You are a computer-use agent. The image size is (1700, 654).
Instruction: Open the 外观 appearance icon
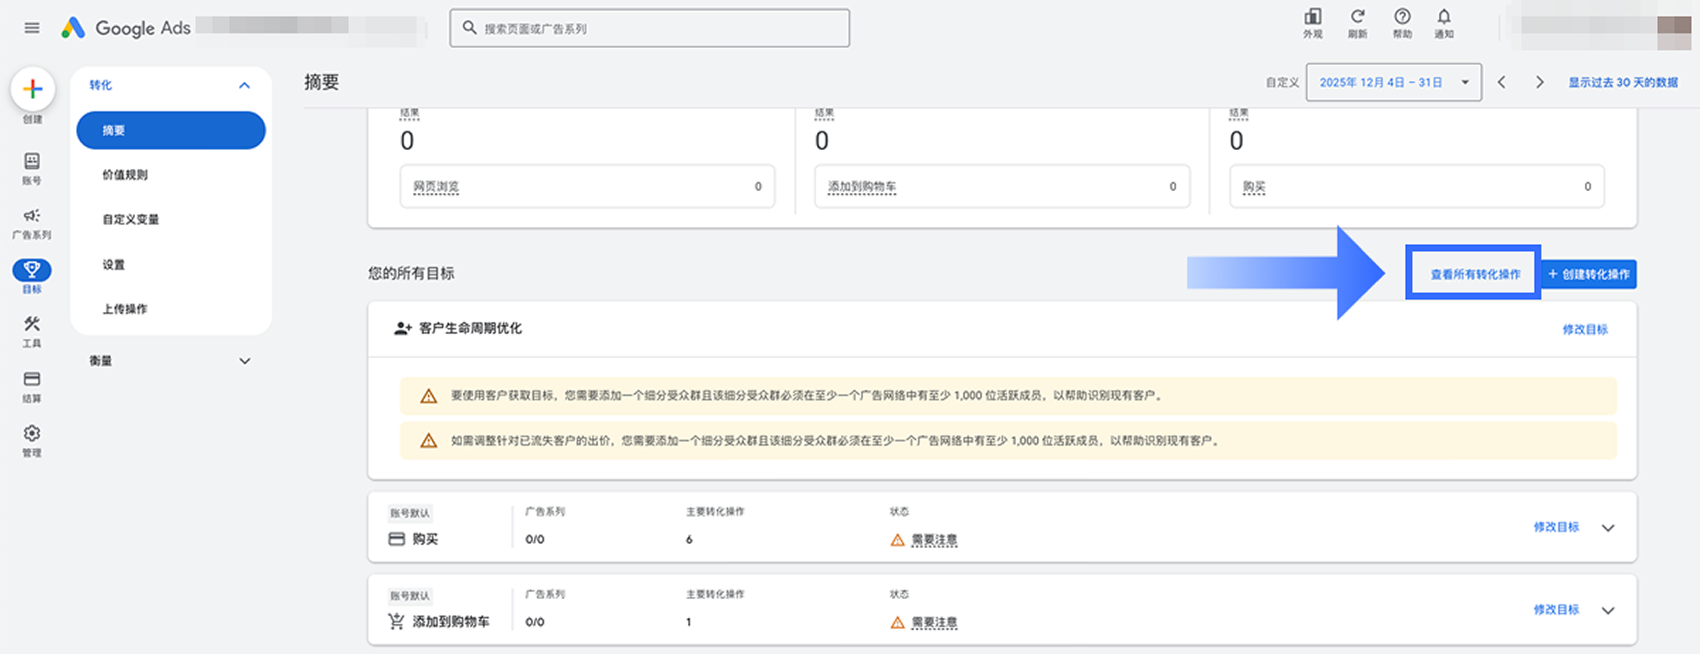coord(1312,17)
